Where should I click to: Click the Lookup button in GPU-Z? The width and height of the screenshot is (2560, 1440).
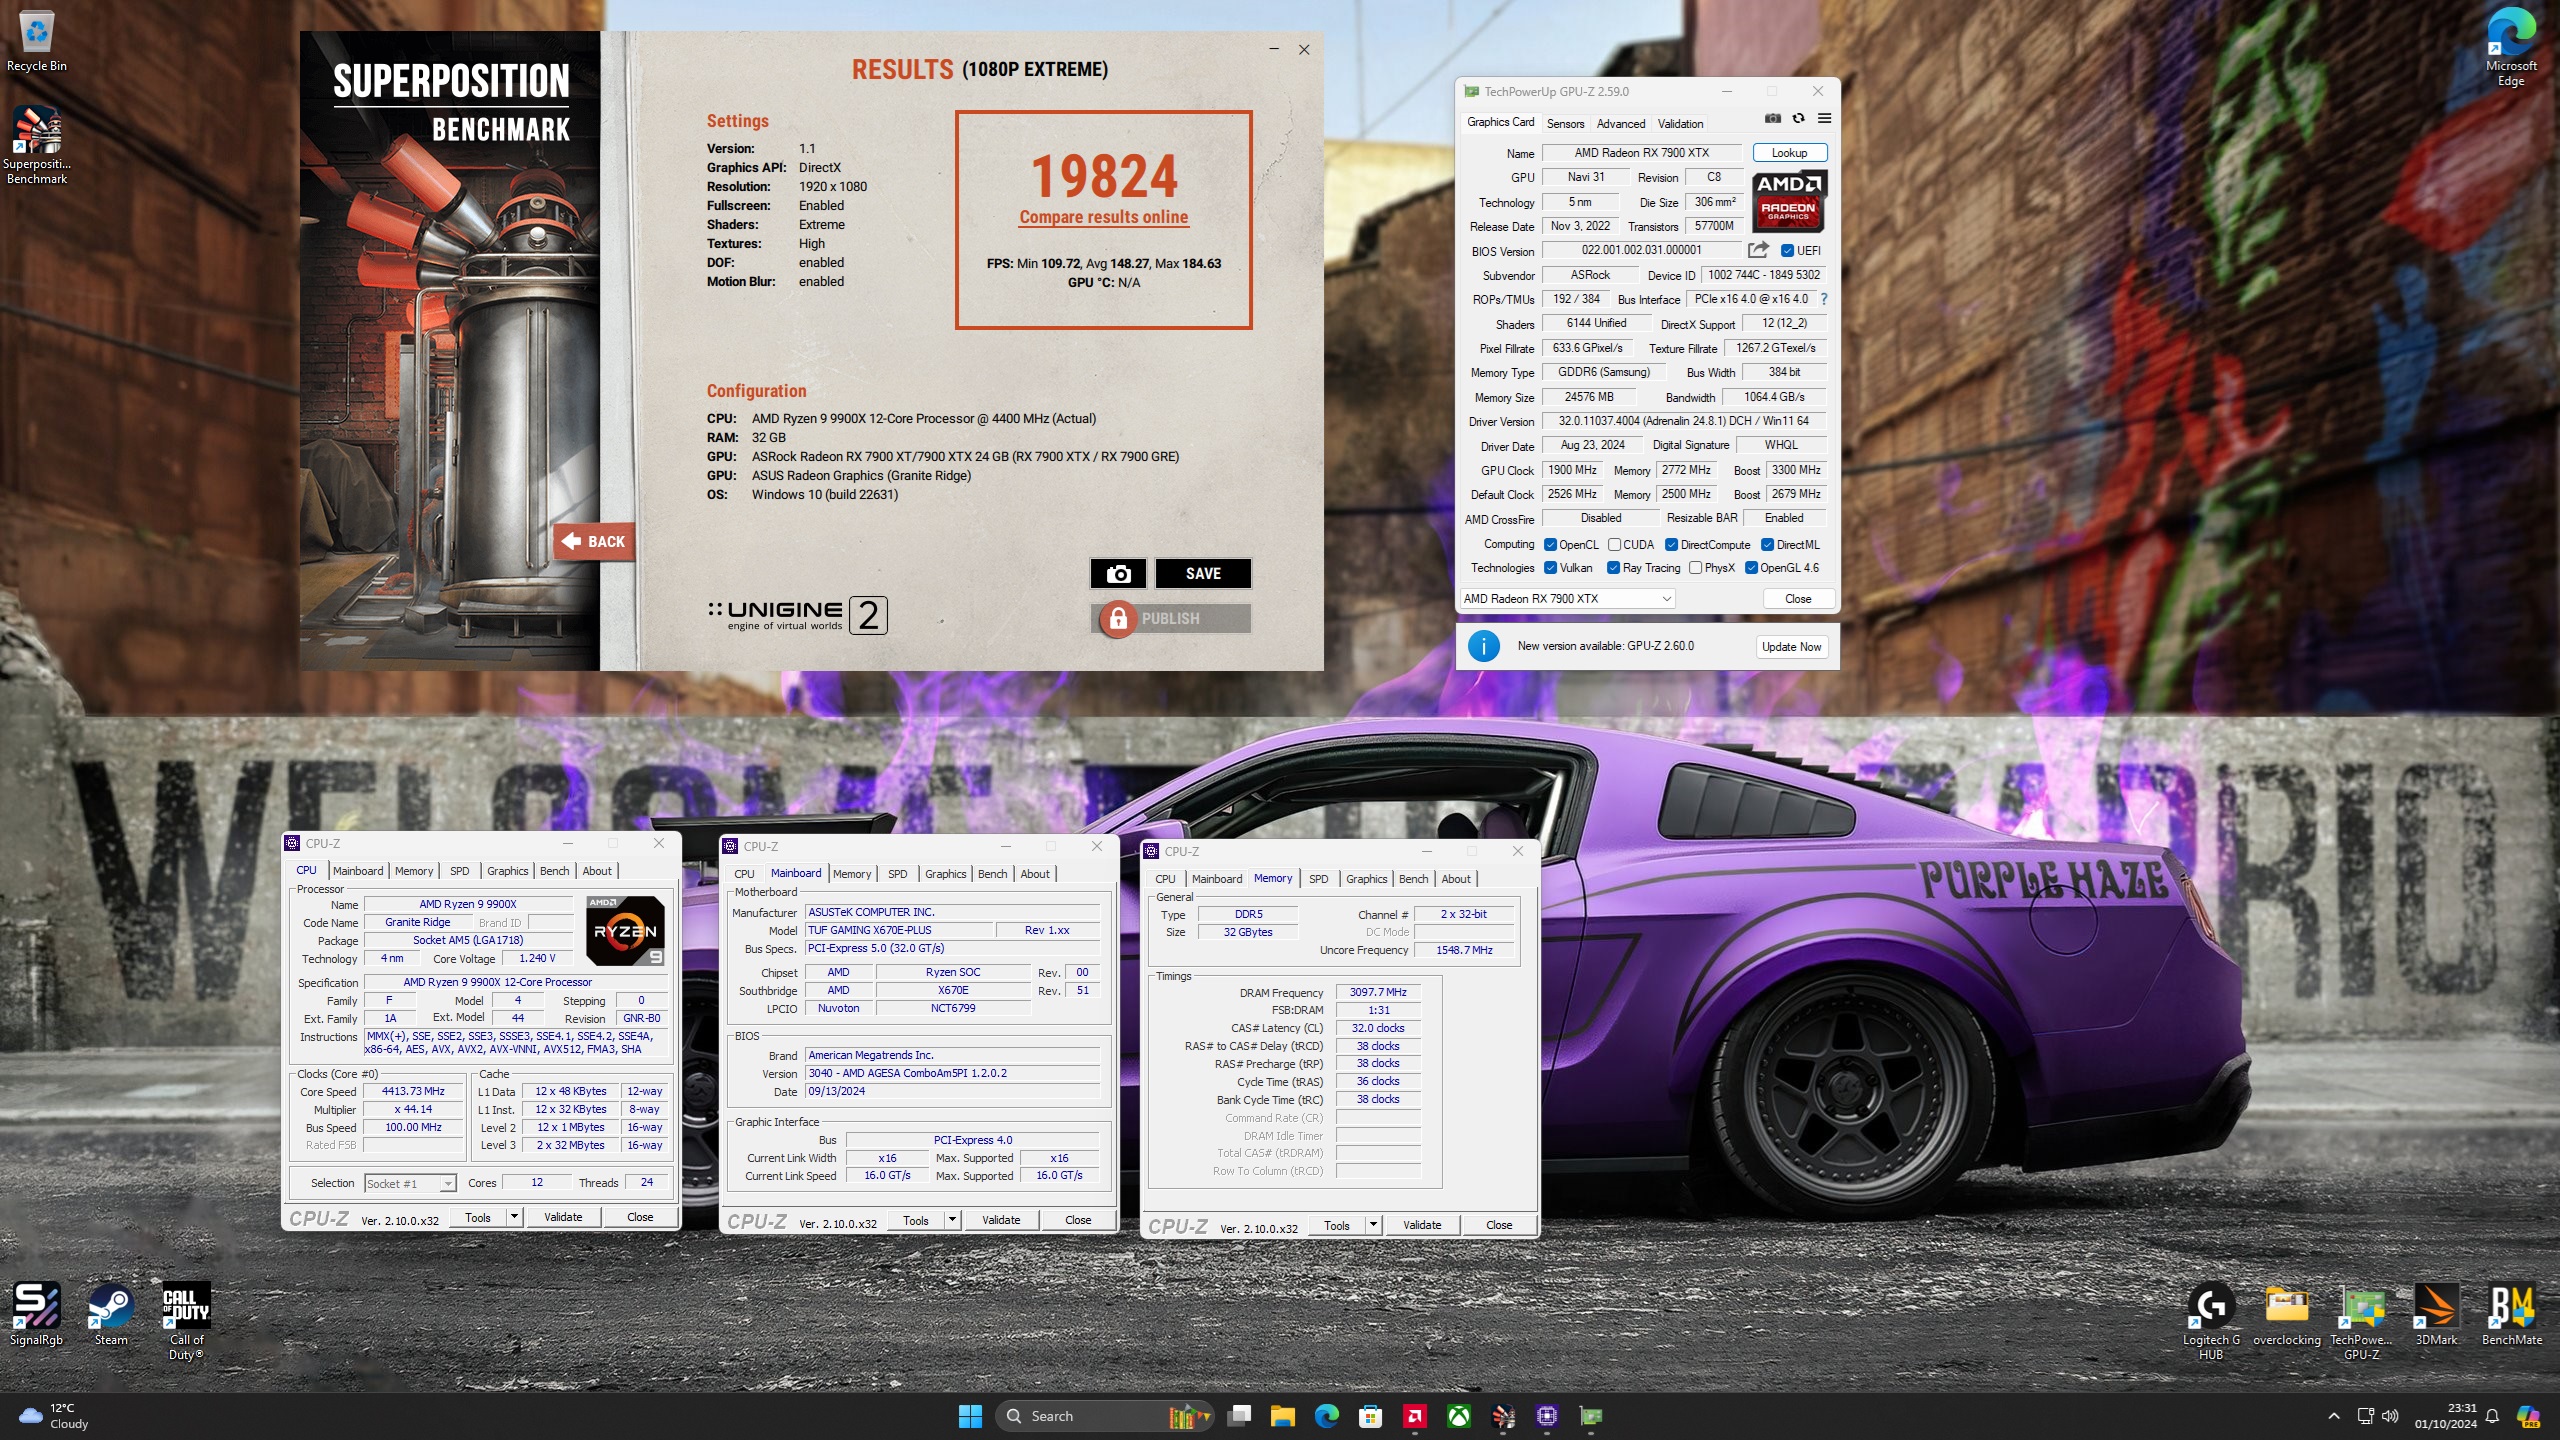pyautogui.click(x=1789, y=153)
